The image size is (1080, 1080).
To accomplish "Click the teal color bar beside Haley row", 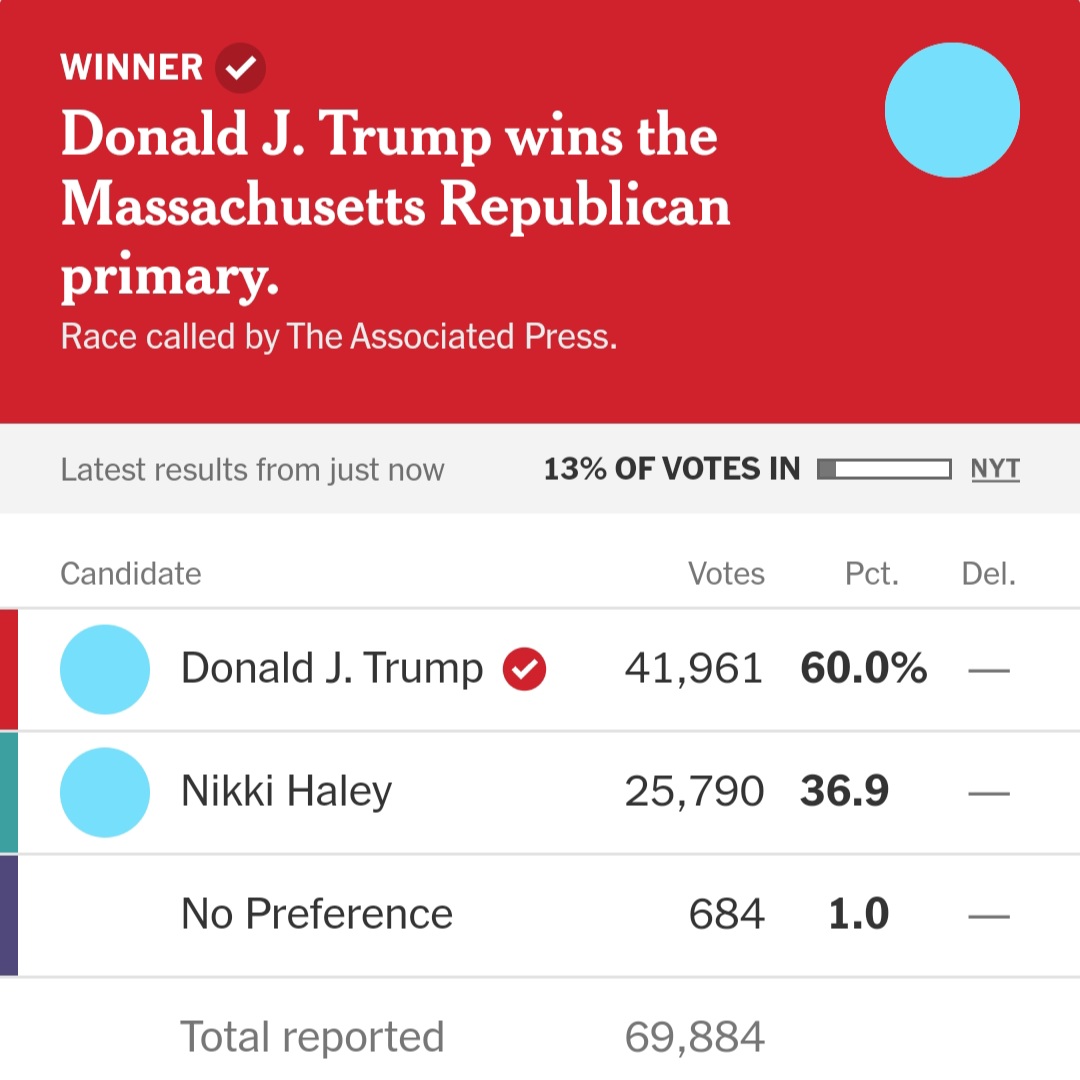I will [x=8, y=792].
